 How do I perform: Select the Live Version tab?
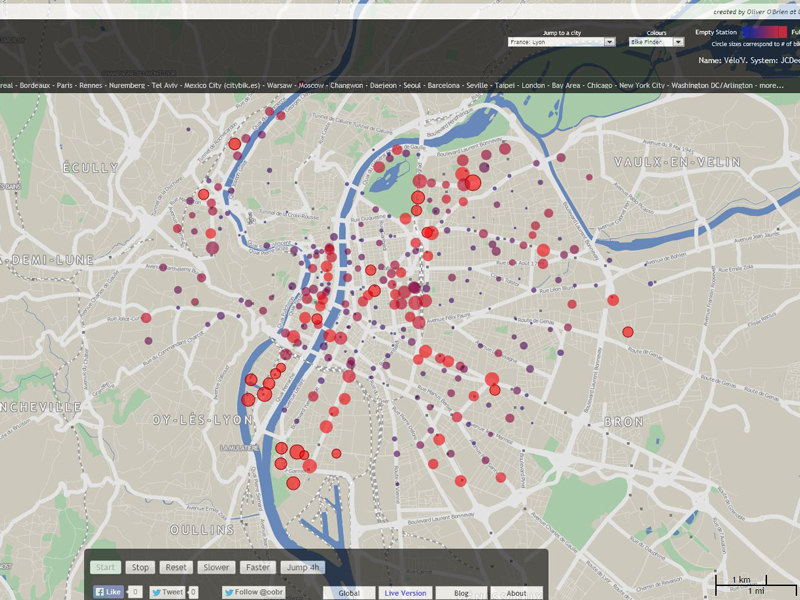pyautogui.click(x=405, y=593)
